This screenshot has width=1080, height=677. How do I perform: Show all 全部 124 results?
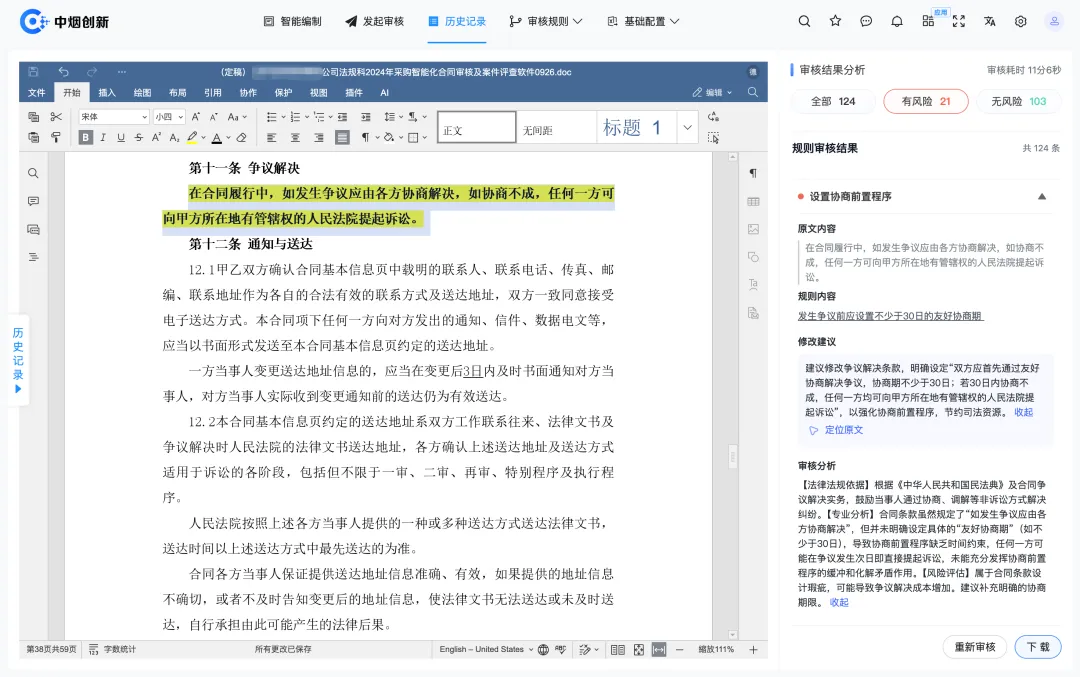(833, 101)
